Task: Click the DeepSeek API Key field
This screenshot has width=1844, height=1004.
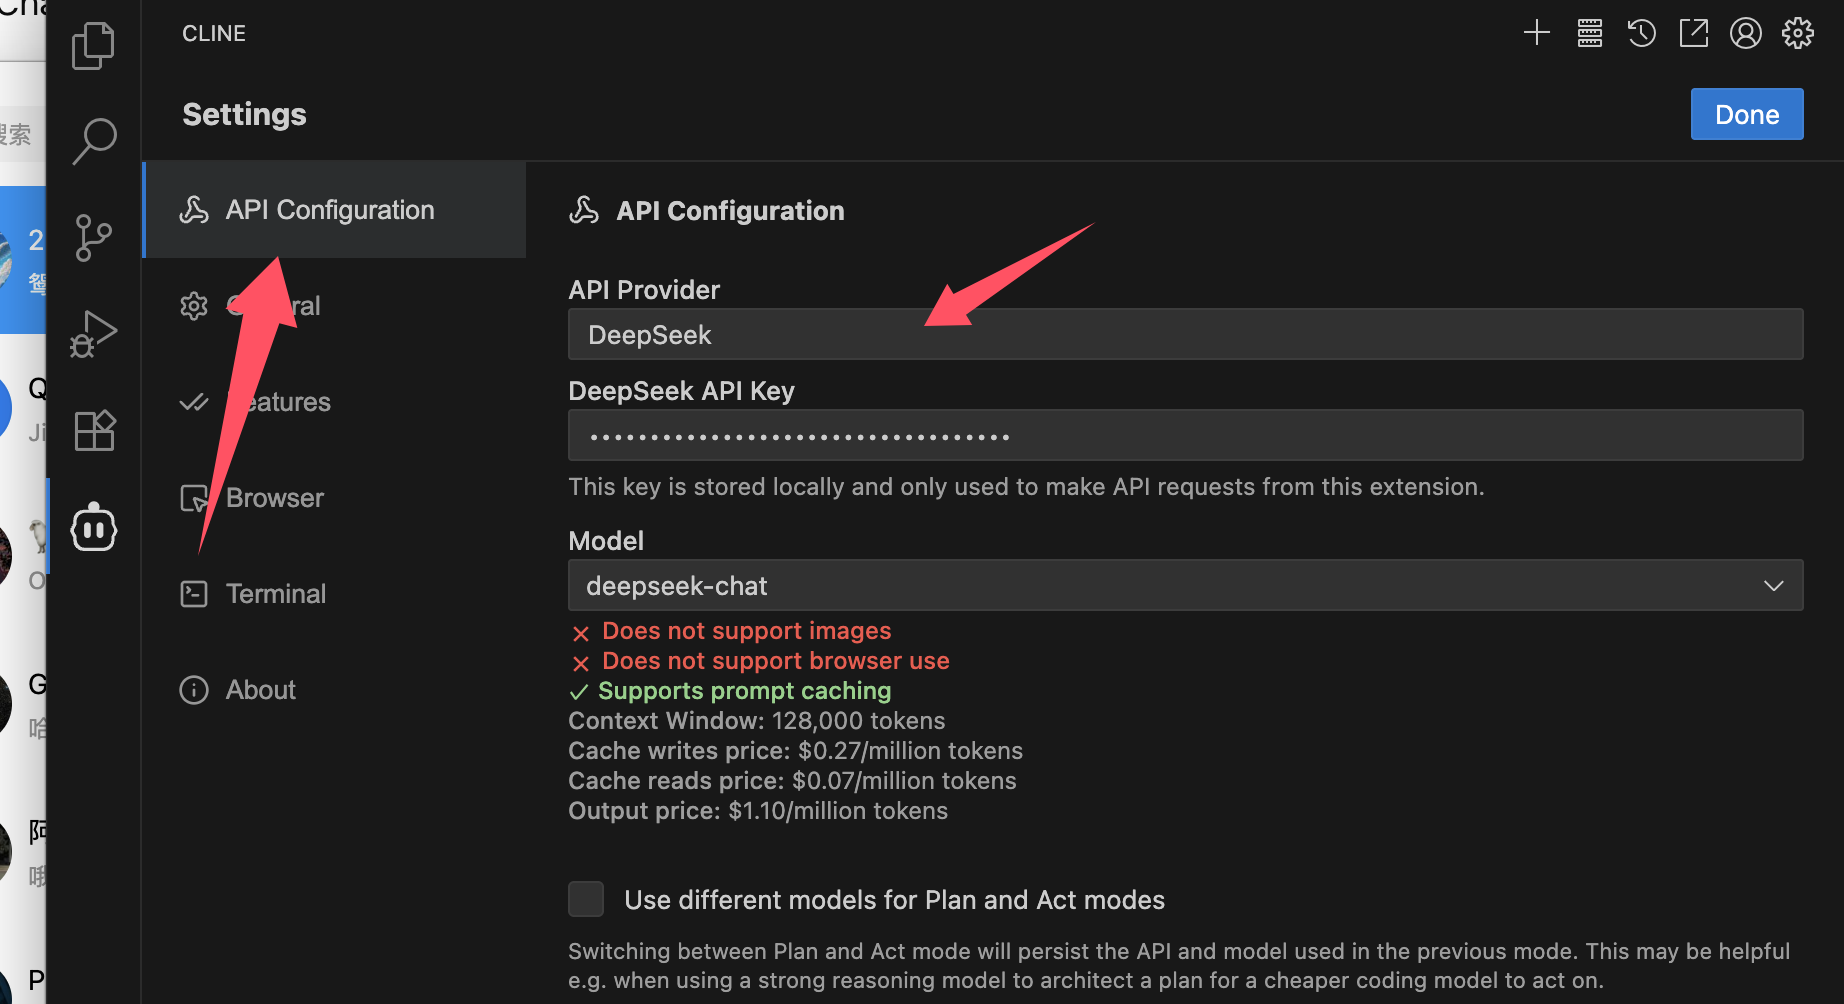Action: coord(1186,435)
